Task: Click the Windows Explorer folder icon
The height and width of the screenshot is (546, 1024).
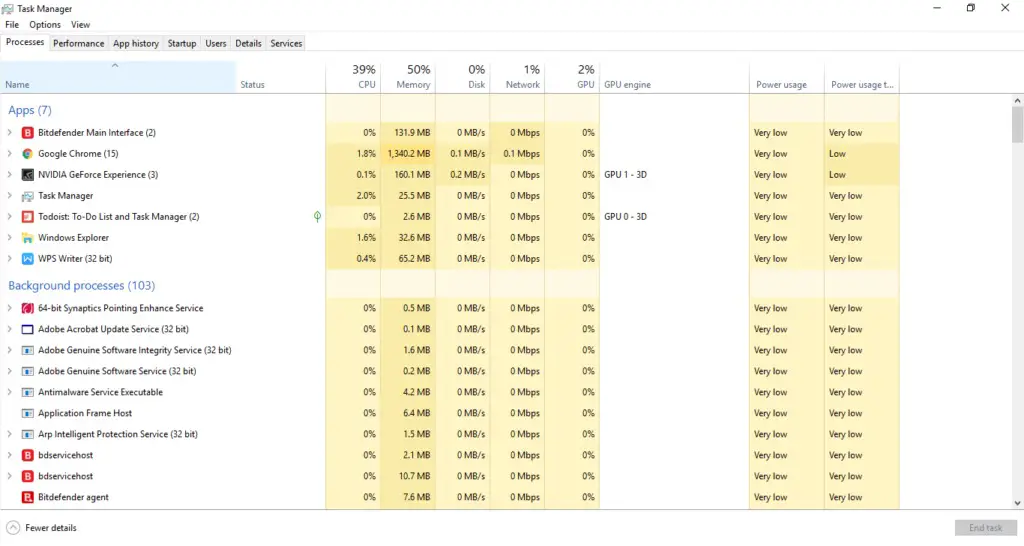Action: [x=27, y=238]
